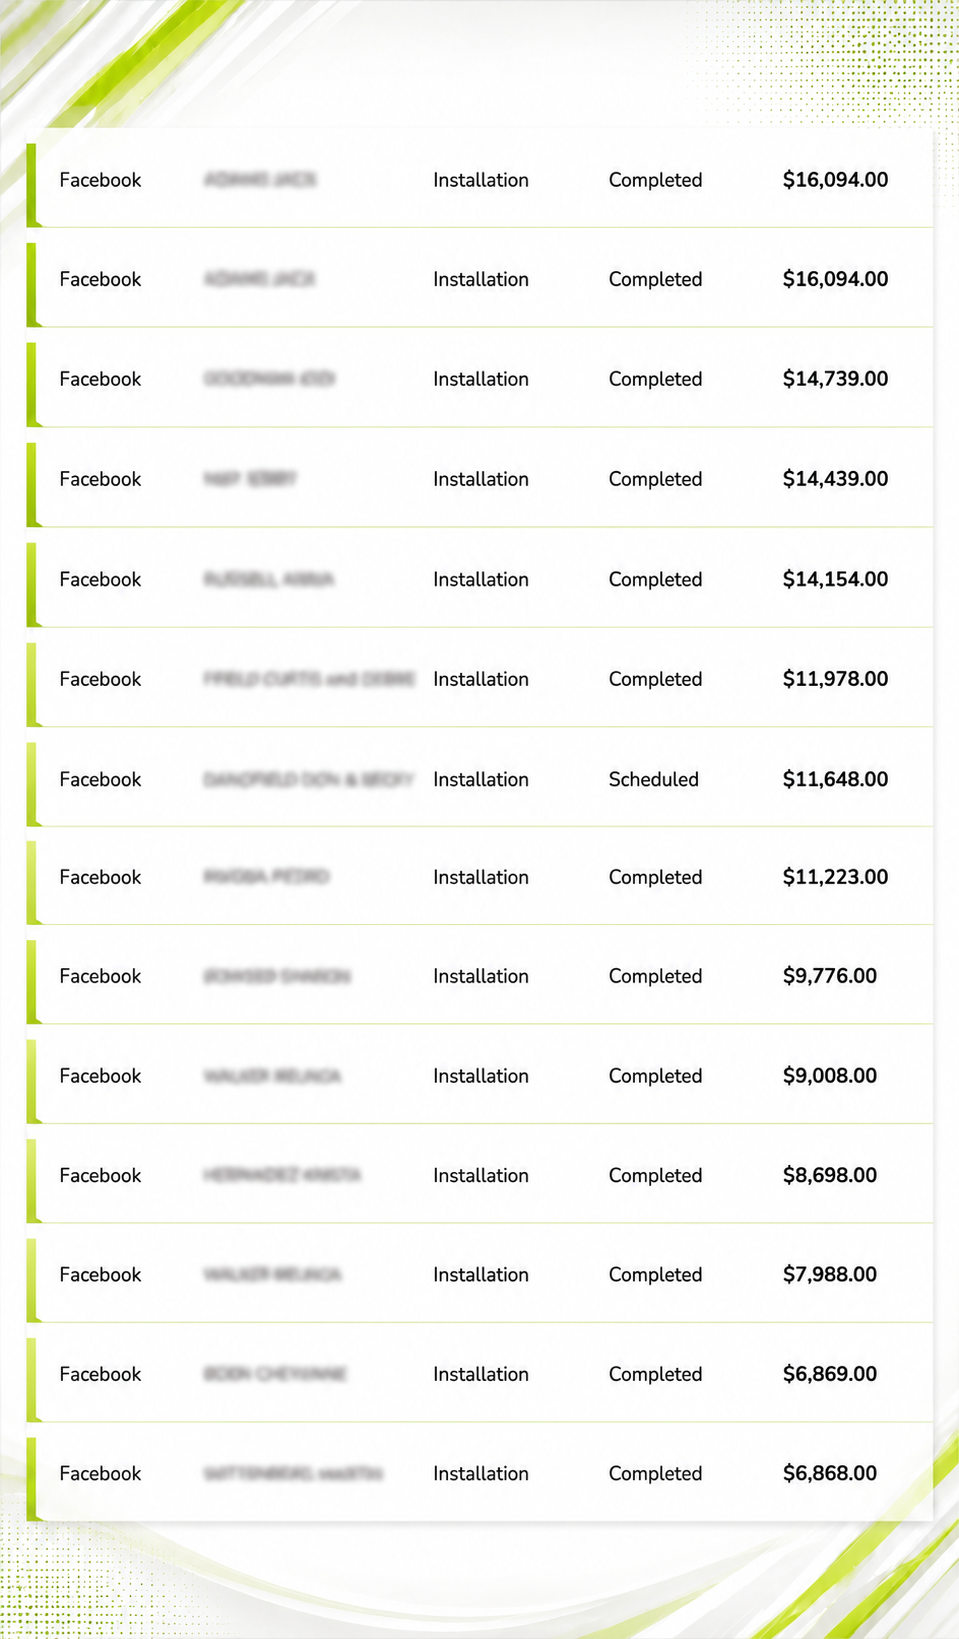Select the $6,869.00 amount

[829, 1374]
